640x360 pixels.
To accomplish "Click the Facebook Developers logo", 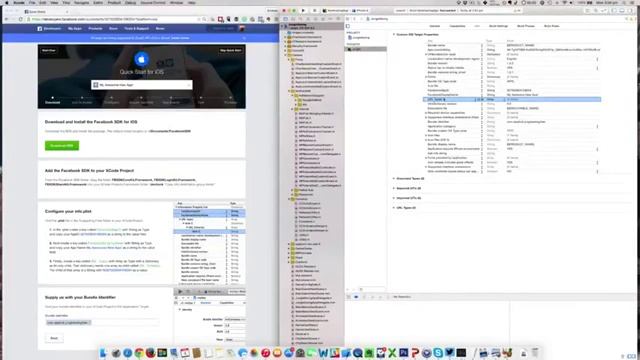I will (x=49, y=29).
